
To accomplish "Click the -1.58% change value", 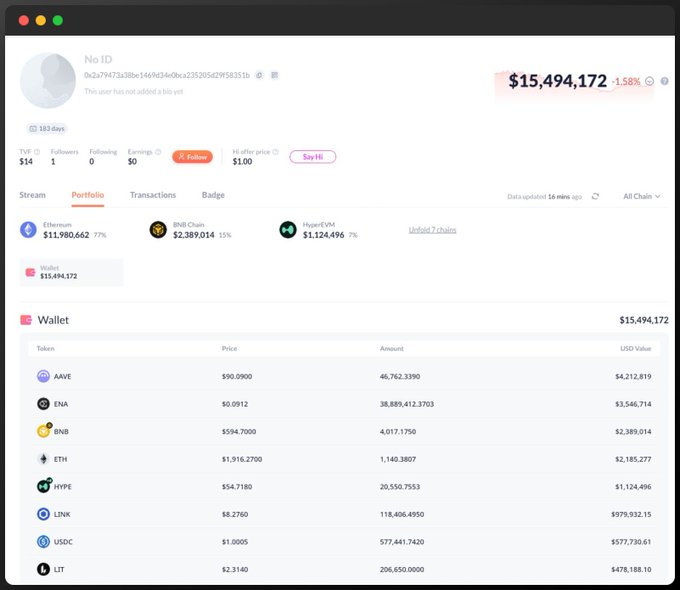I will tap(626, 81).
